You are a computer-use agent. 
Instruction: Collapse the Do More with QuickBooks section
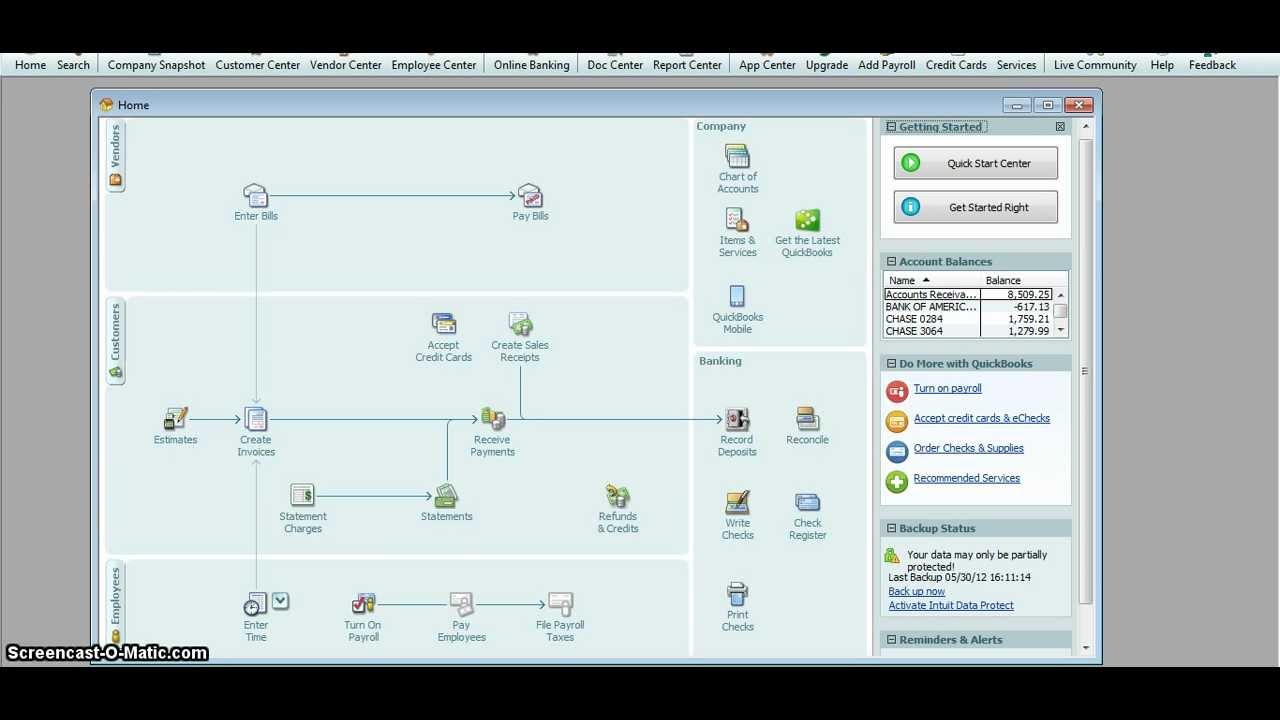click(891, 364)
